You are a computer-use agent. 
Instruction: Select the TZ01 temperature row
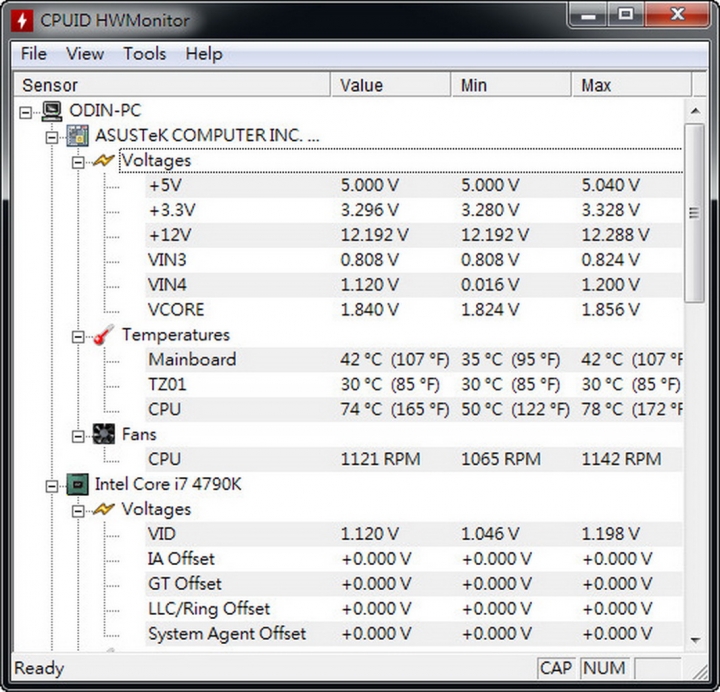point(413,384)
